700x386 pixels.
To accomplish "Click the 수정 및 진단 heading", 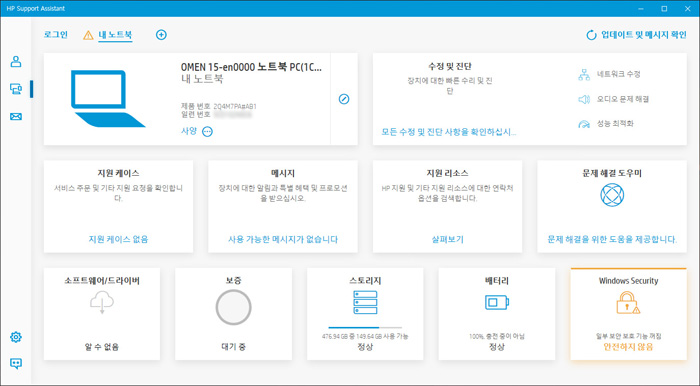I will click(450, 66).
